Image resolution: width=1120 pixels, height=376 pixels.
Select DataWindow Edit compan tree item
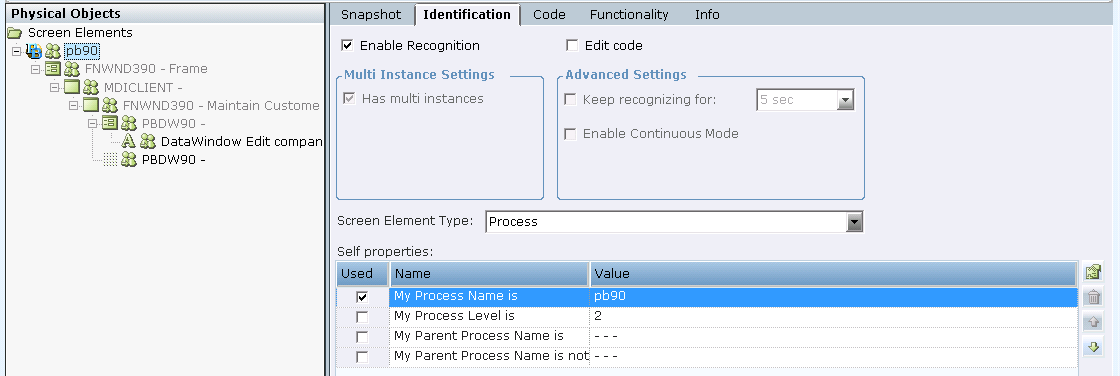pos(241,142)
